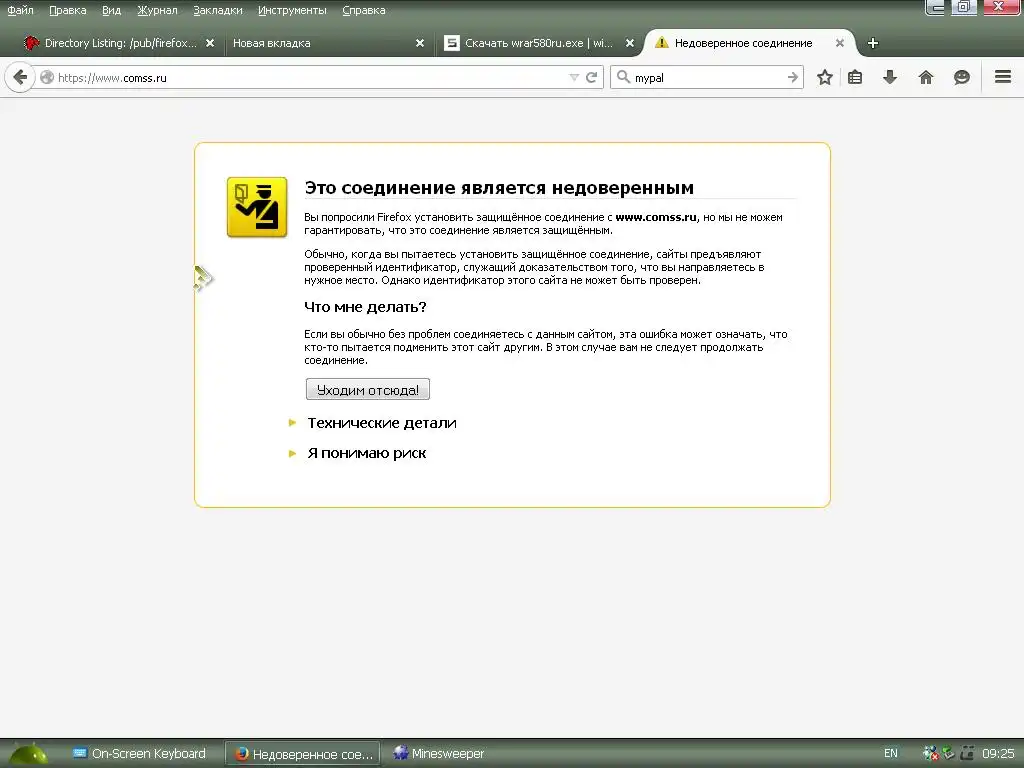Switch to Новая вкладка tab
Viewport: 1024px width, 768px height.
(329, 43)
